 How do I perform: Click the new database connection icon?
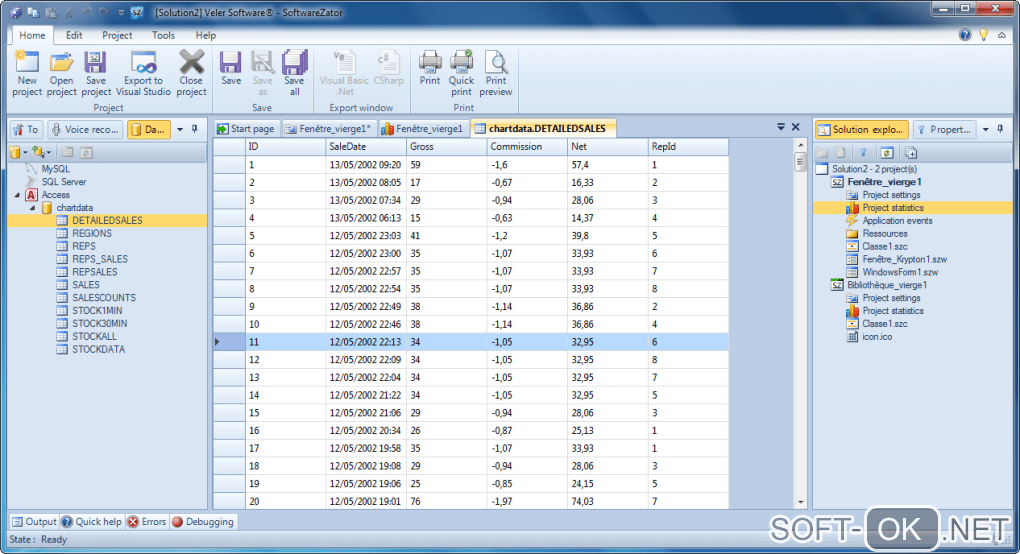[15, 152]
